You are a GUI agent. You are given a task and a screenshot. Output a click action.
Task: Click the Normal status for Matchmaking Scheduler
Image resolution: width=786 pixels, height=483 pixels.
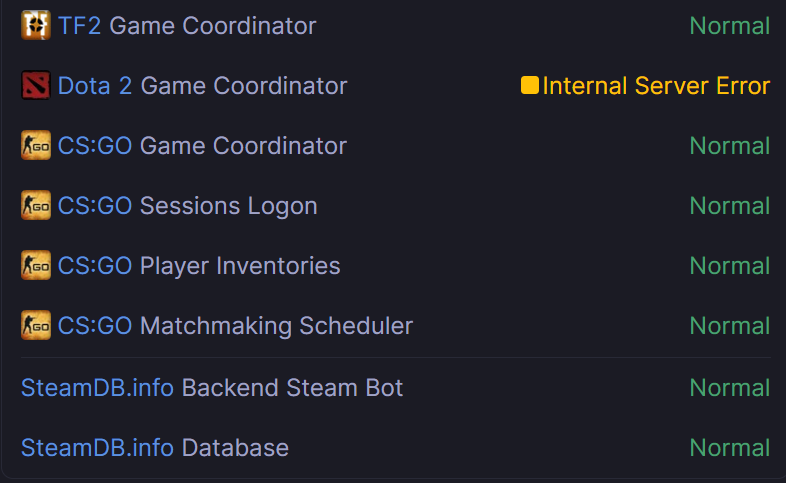[x=730, y=326]
